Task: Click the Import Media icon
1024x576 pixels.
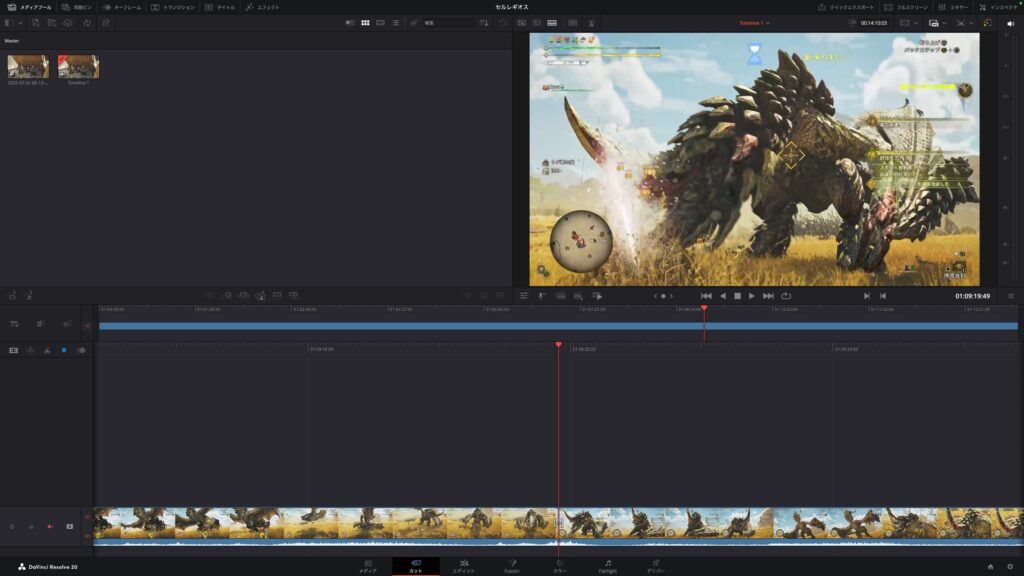Action: click(x=35, y=23)
